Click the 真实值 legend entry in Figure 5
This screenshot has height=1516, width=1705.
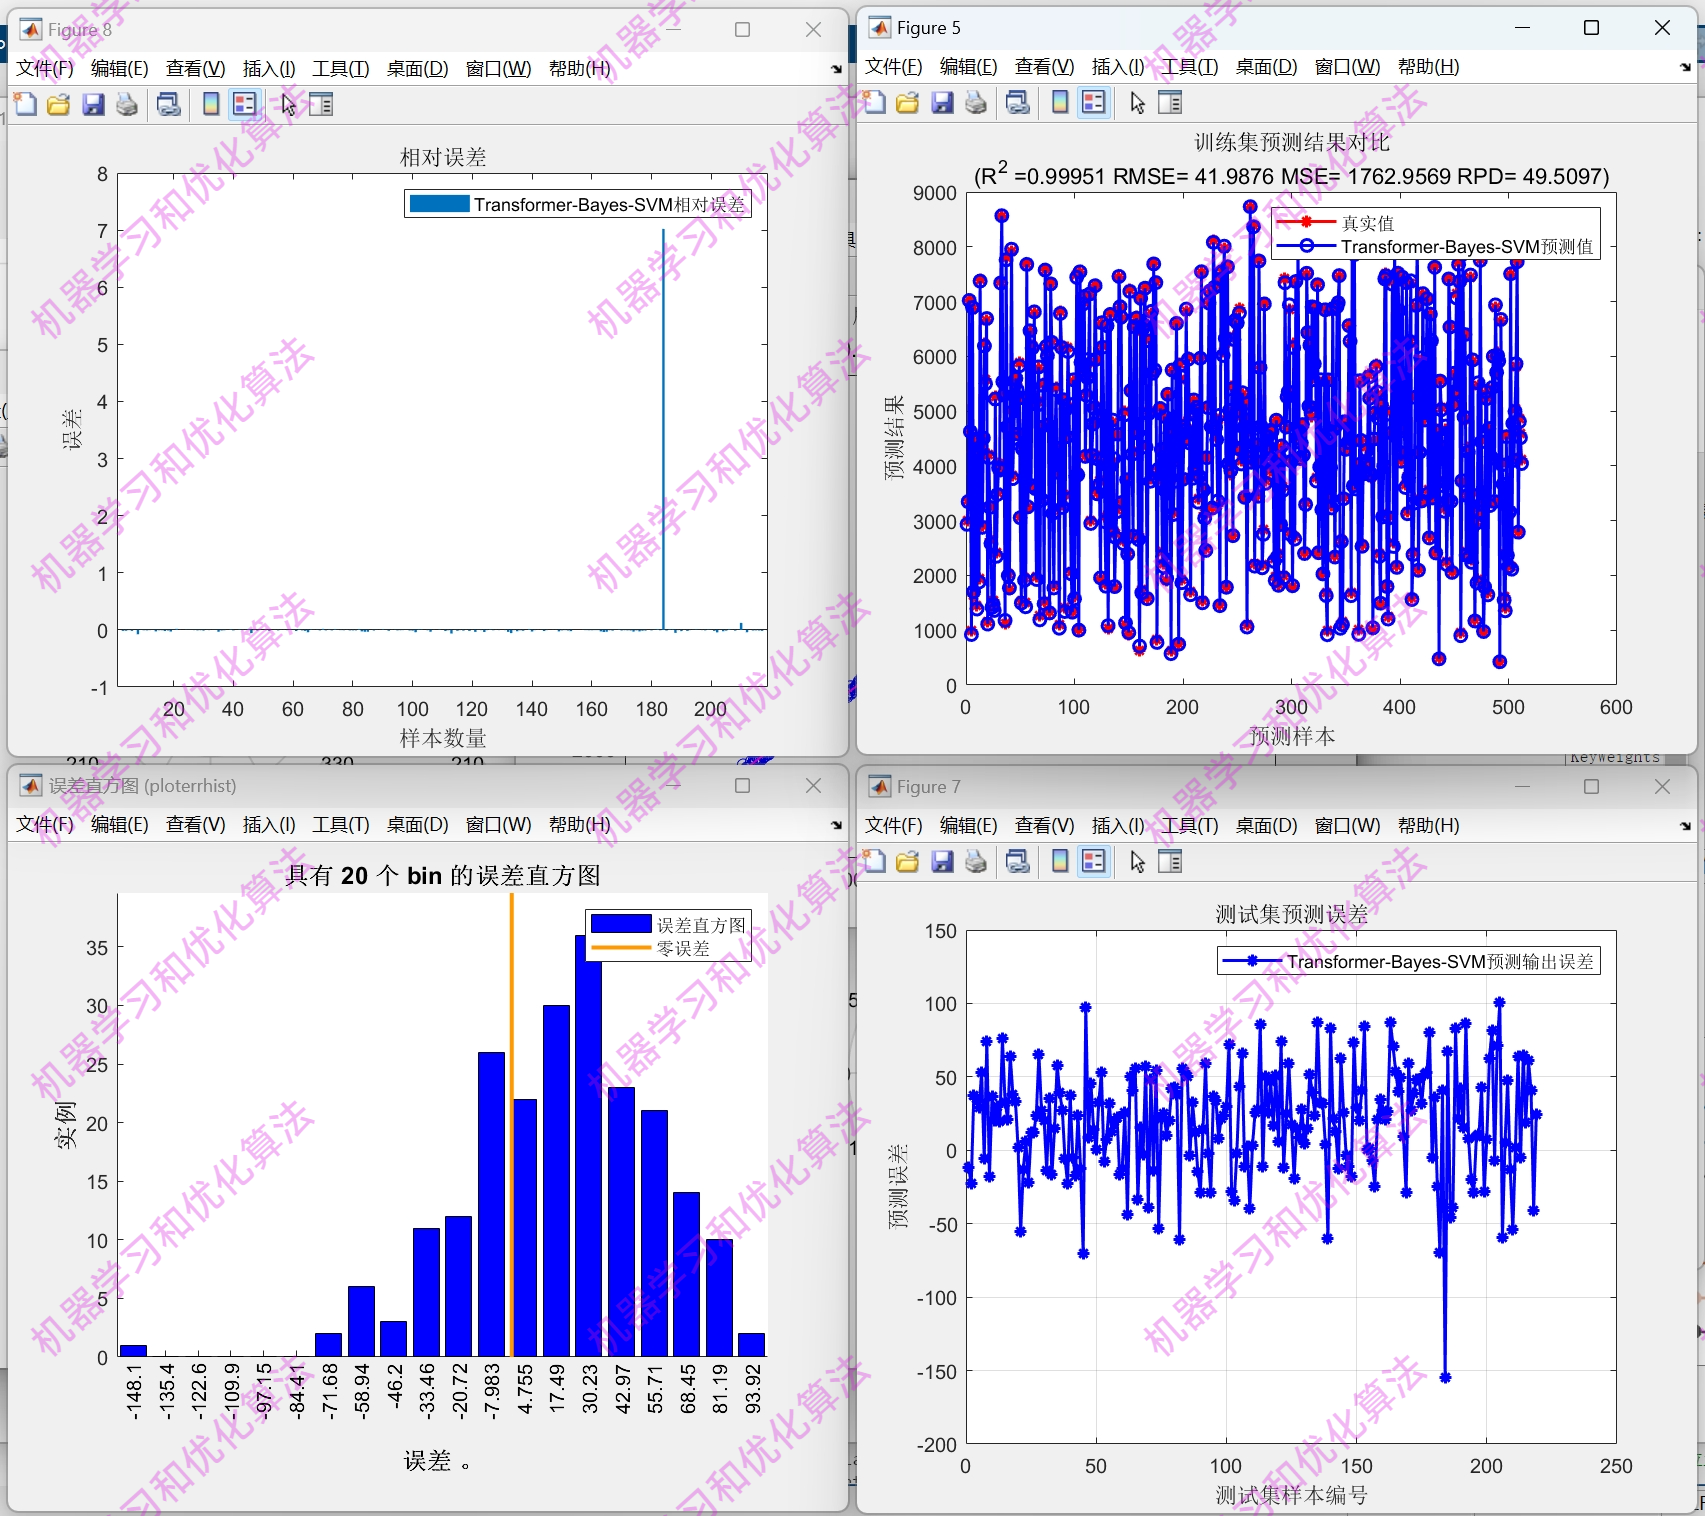[1370, 224]
